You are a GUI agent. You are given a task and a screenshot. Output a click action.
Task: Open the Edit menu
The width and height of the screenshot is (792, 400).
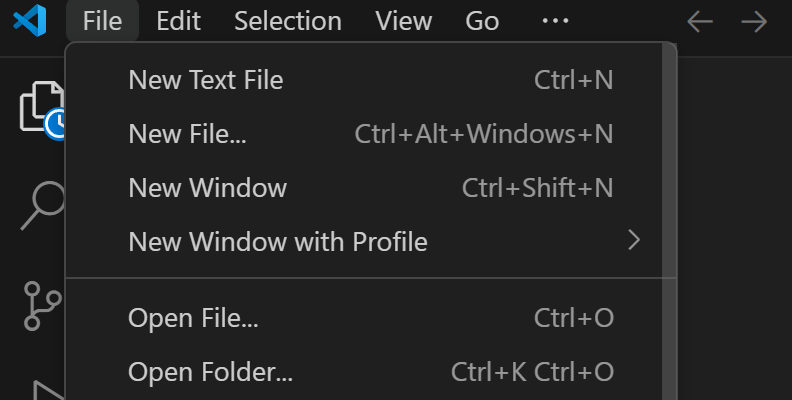point(179,21)
